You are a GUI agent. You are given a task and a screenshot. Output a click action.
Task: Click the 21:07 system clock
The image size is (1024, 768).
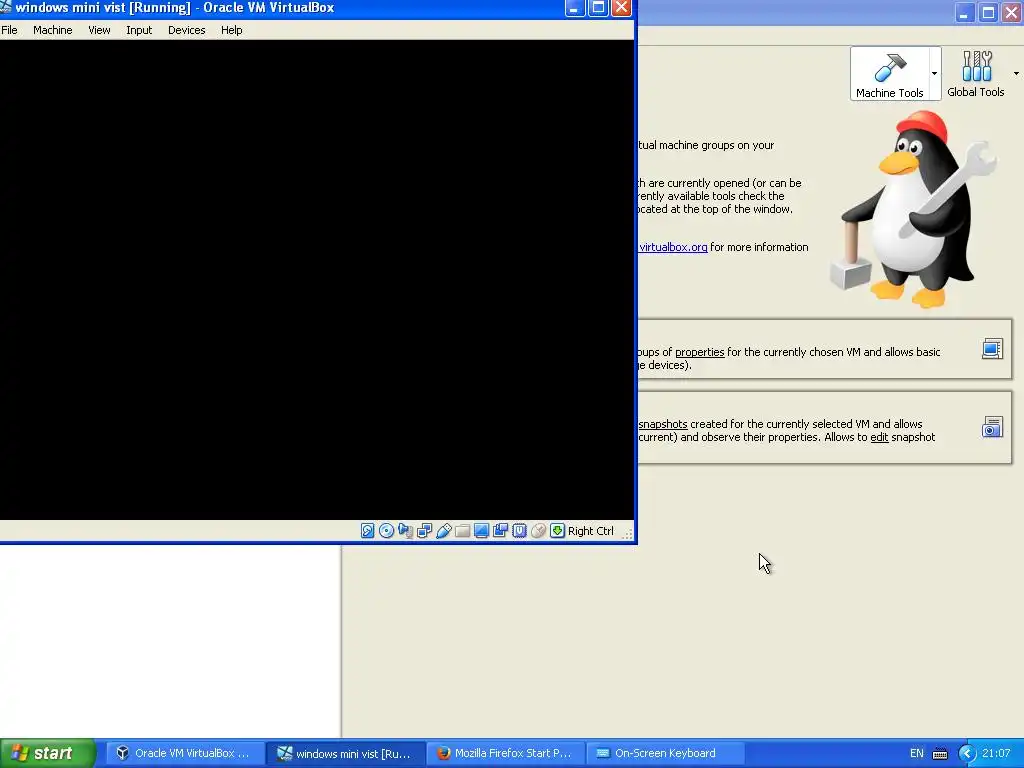[996, 753]
